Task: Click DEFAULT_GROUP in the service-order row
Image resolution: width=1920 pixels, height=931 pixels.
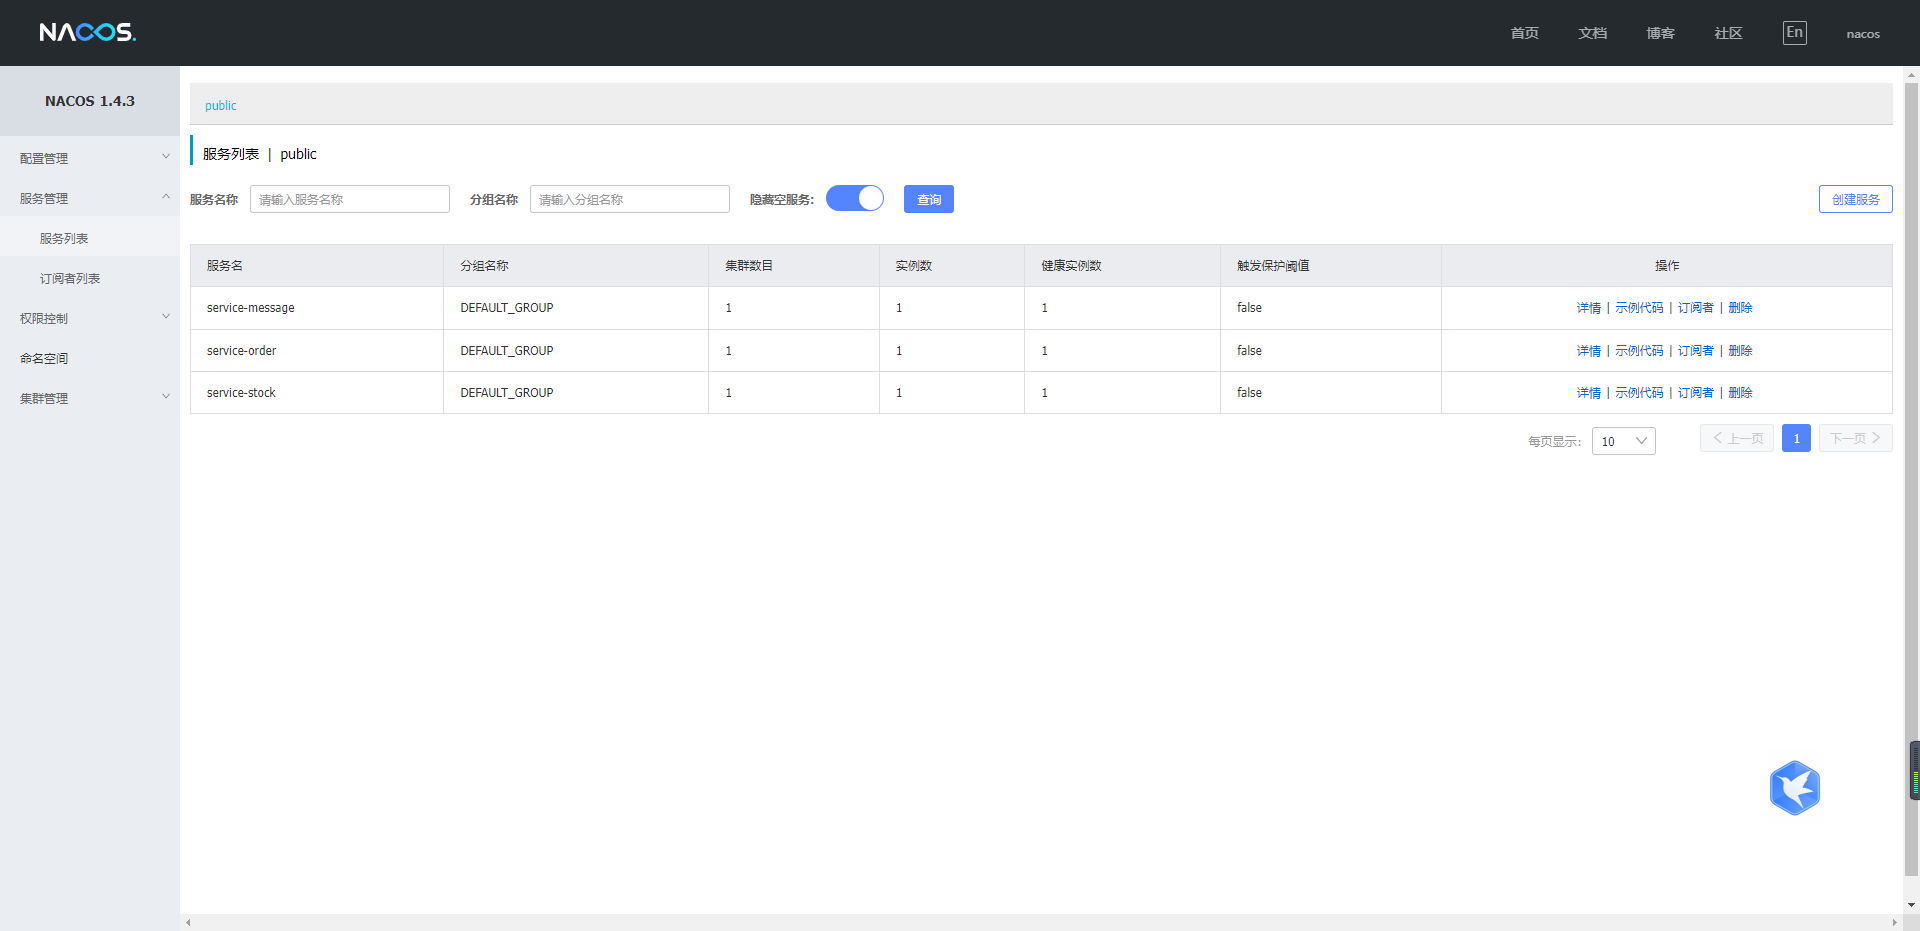Action: (507, 351)
